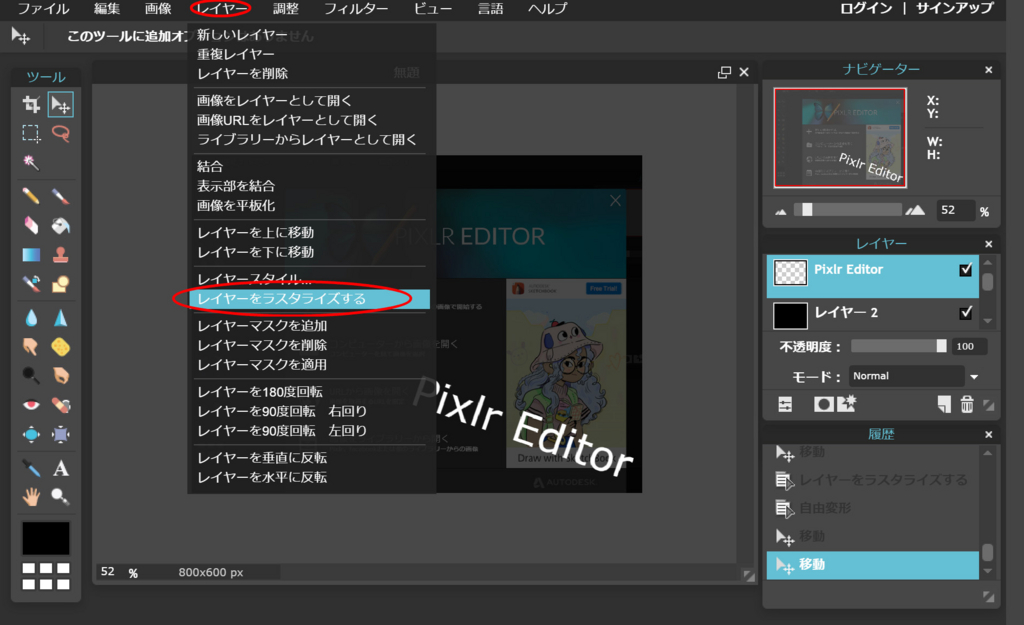Select the Move tool in Tools panel
Image resolution: width=1024 pixels, height=625 pixels.
pyautogui.click(x=61, y=104)
